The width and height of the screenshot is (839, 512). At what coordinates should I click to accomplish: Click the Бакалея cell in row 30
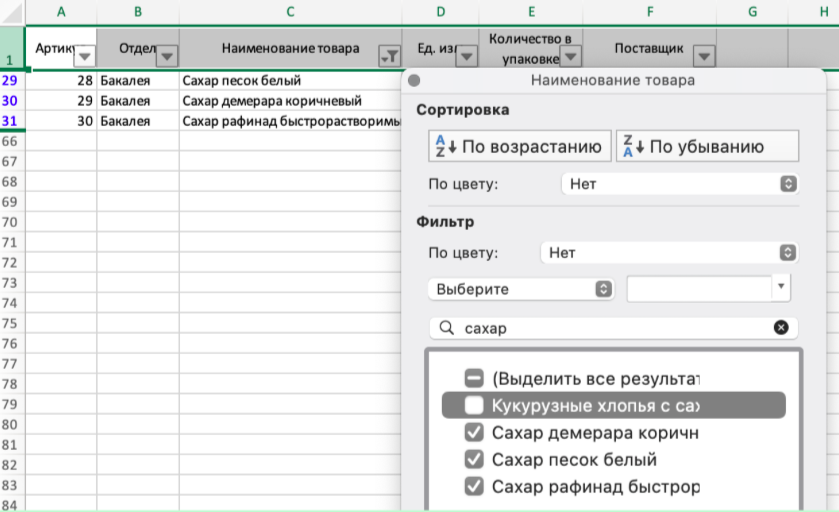tap(138, 101)
